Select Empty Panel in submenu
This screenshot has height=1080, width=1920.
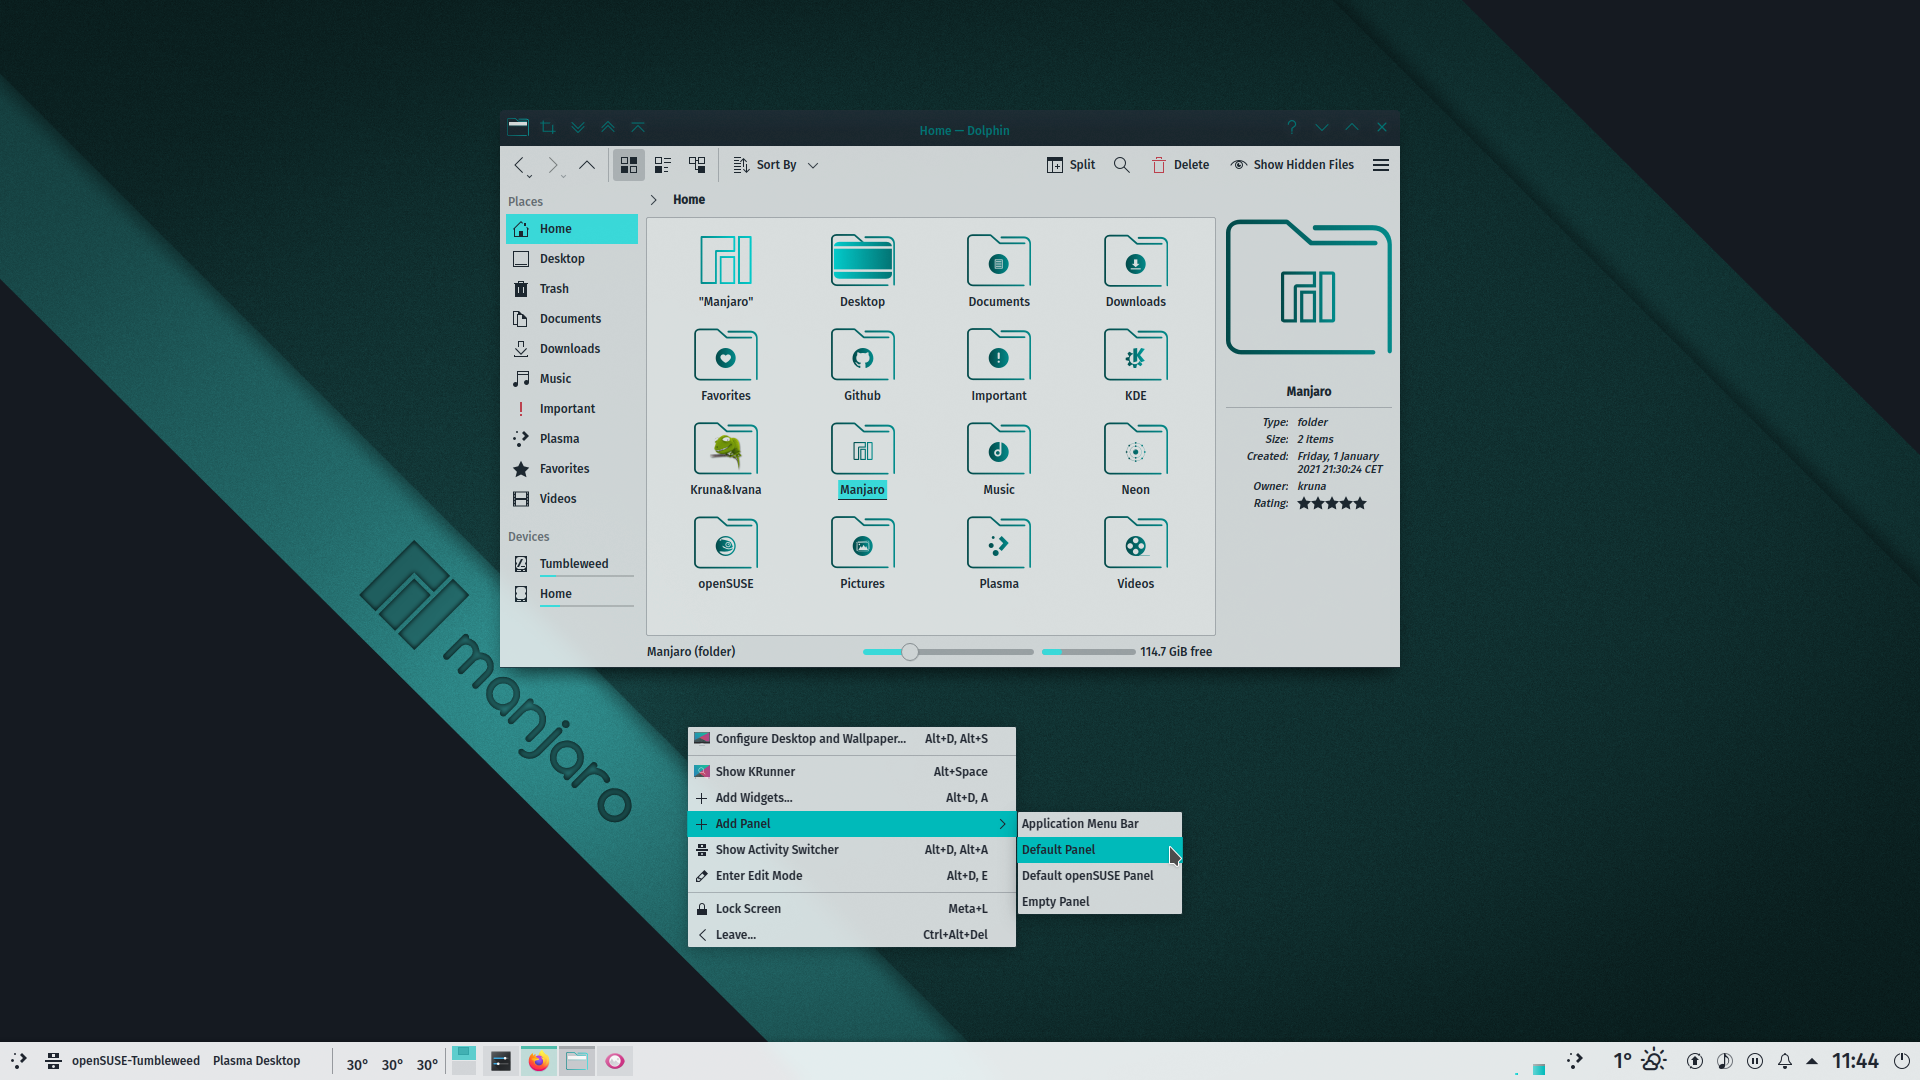1100,902
